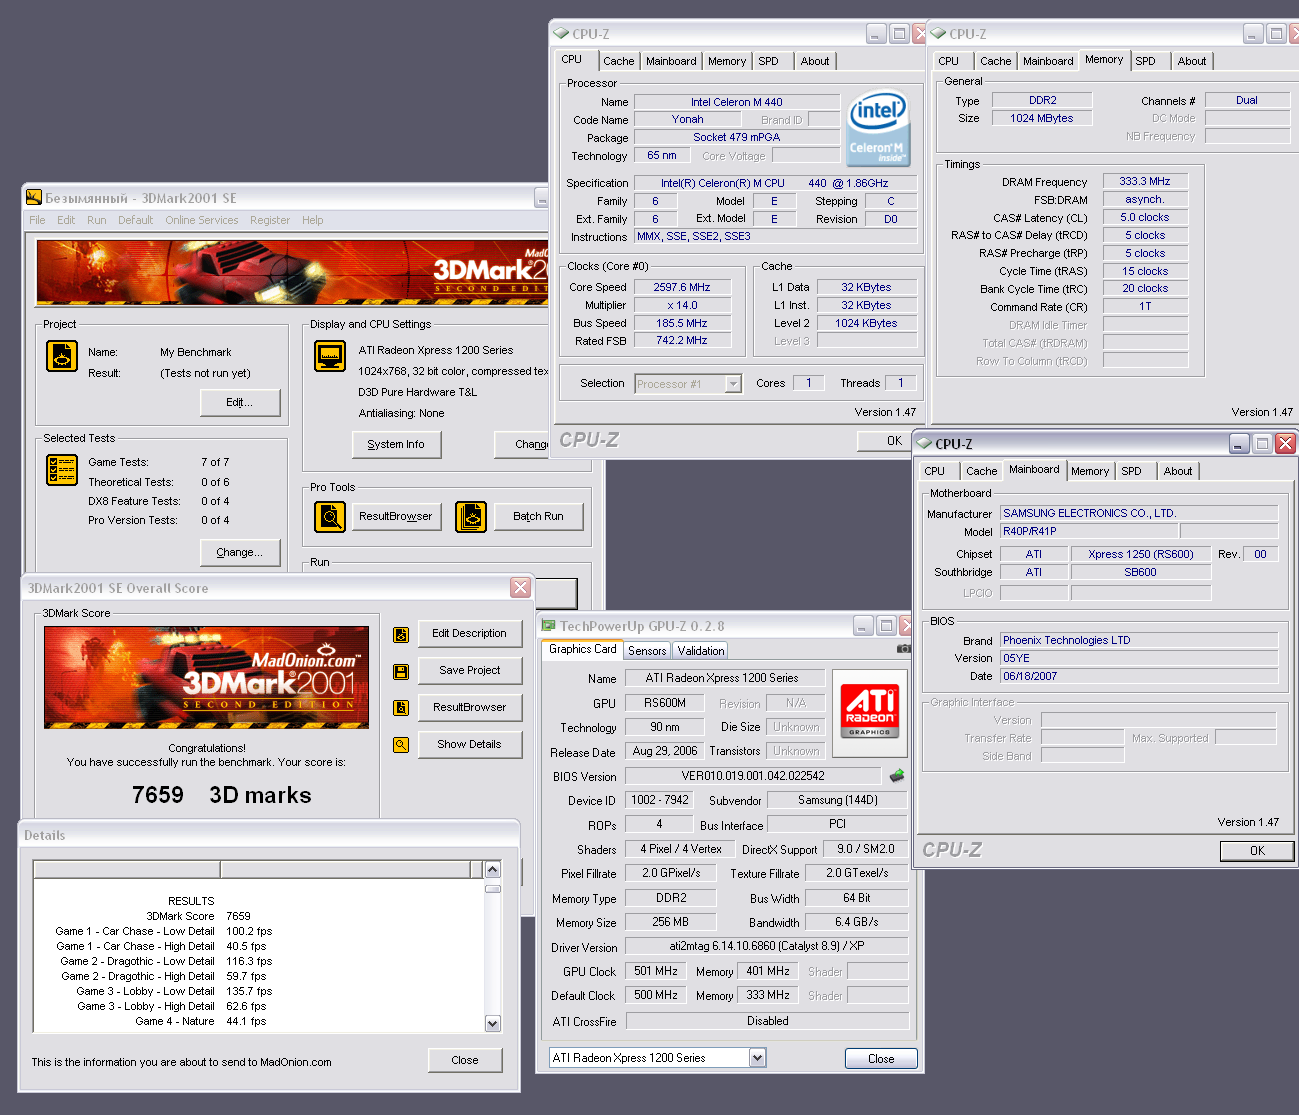Viewport: 1299px width, 1115px height.
Task: Click the GPU-Z title bar app icon
Action: click(x=548, y=626)
